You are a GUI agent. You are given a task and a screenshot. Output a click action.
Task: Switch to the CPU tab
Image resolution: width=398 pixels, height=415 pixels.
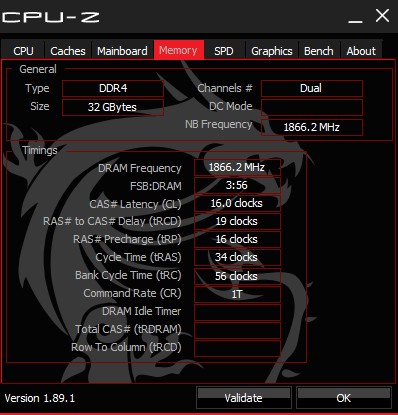[x=23, y=51]
